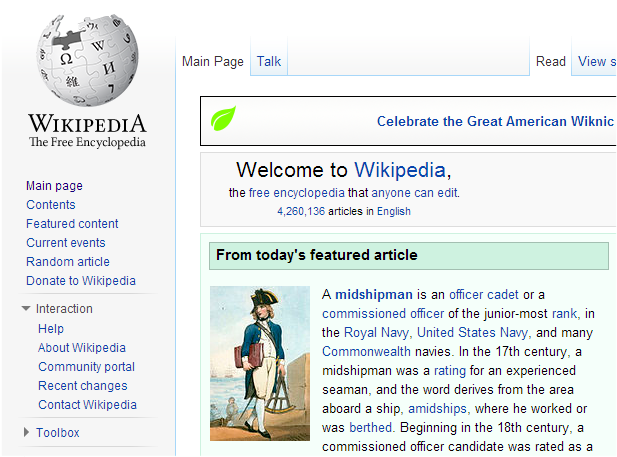Open the Featured content sidebar link
This screenshot has width=617, height=457.
(x=72, y=224)
